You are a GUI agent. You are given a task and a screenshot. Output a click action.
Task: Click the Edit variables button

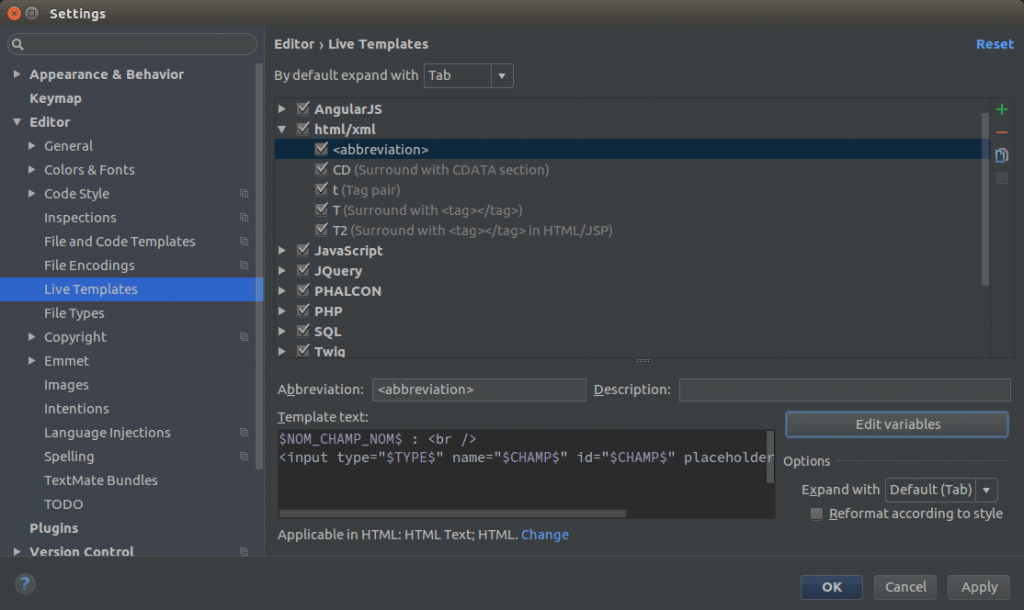pyautogui.click(x=897, y=425)
